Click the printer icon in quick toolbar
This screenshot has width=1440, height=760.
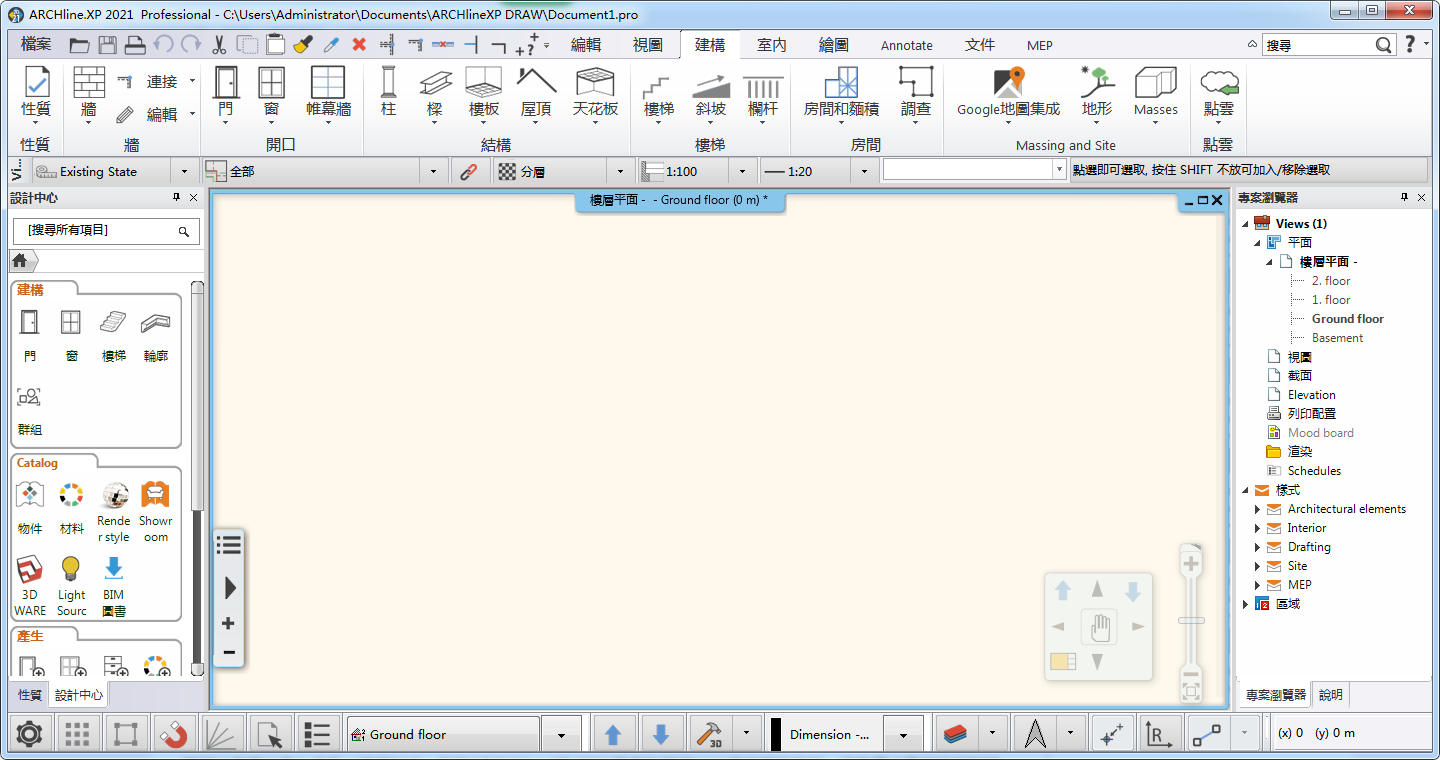coord(135,44)
